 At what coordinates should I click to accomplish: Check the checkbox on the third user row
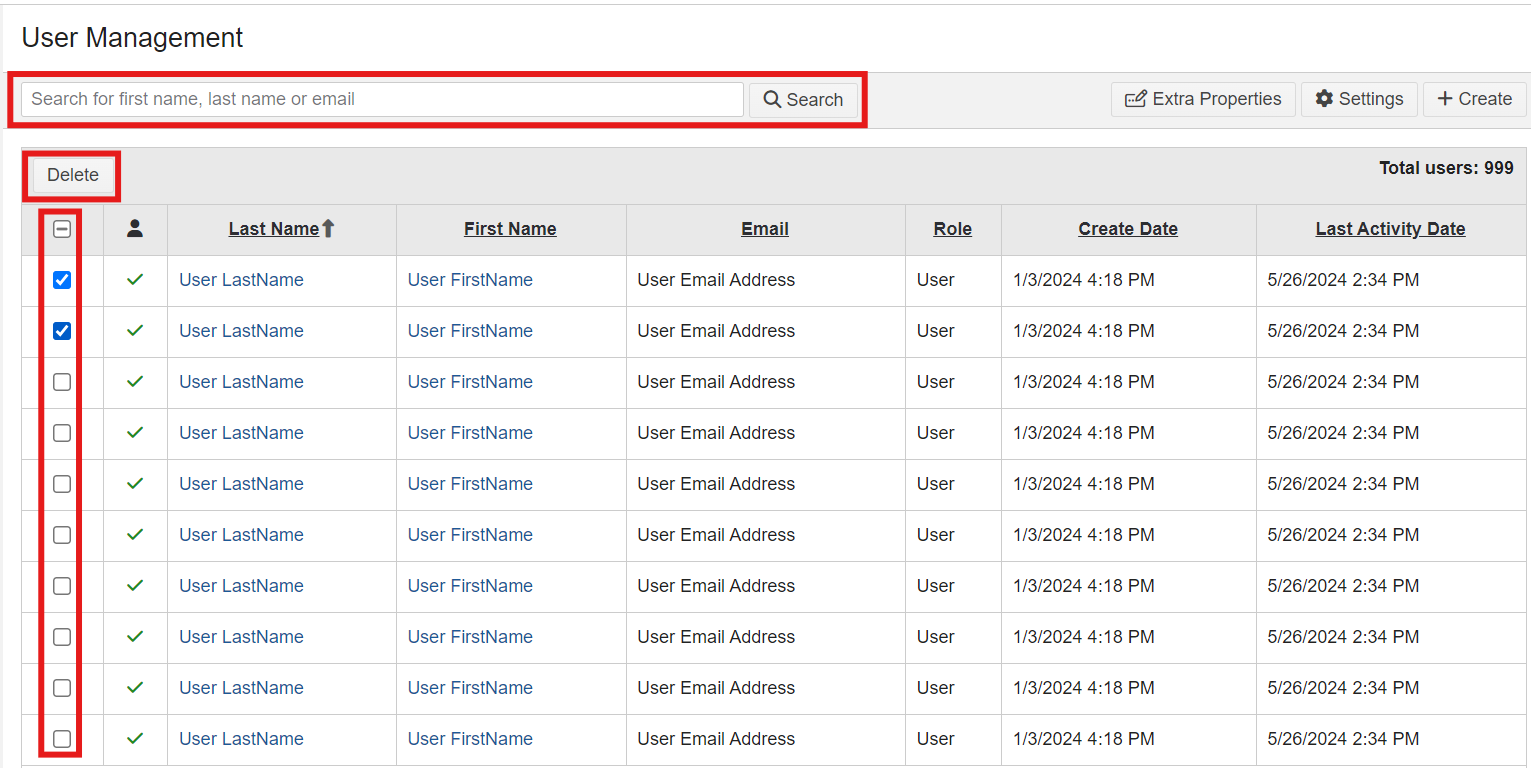61,382
